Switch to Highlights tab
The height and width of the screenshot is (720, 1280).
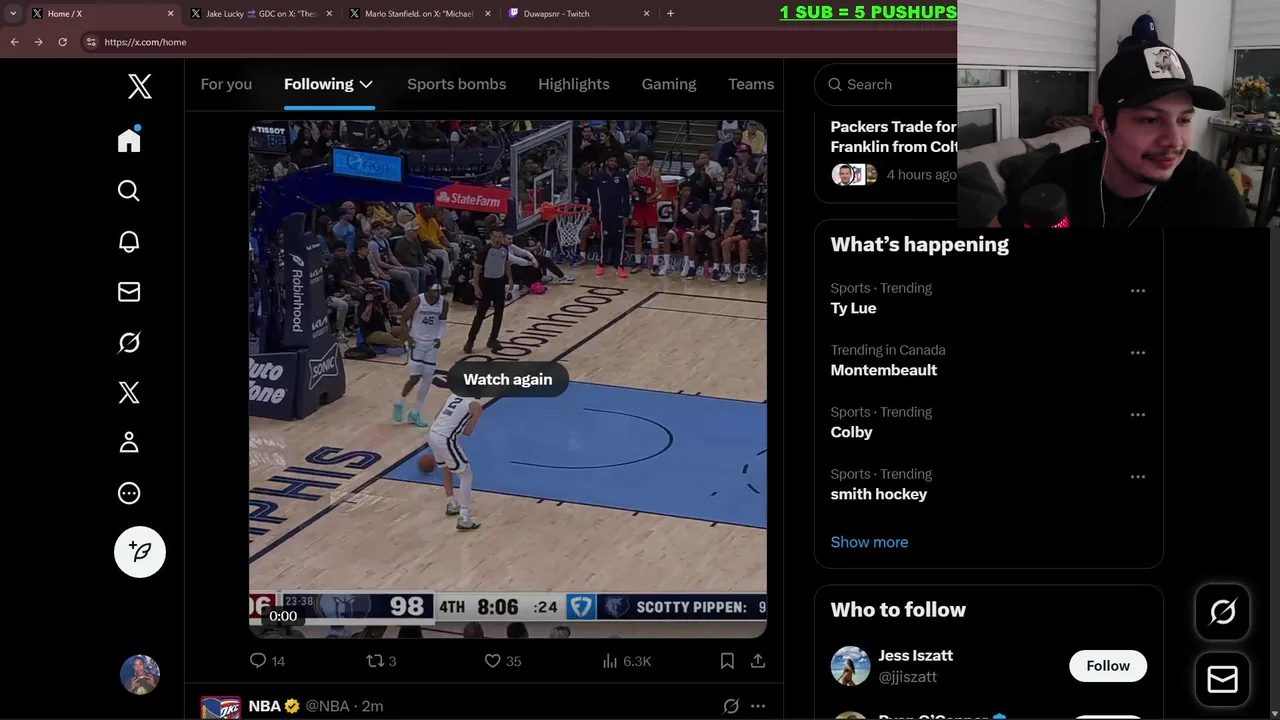pos(573,84)
